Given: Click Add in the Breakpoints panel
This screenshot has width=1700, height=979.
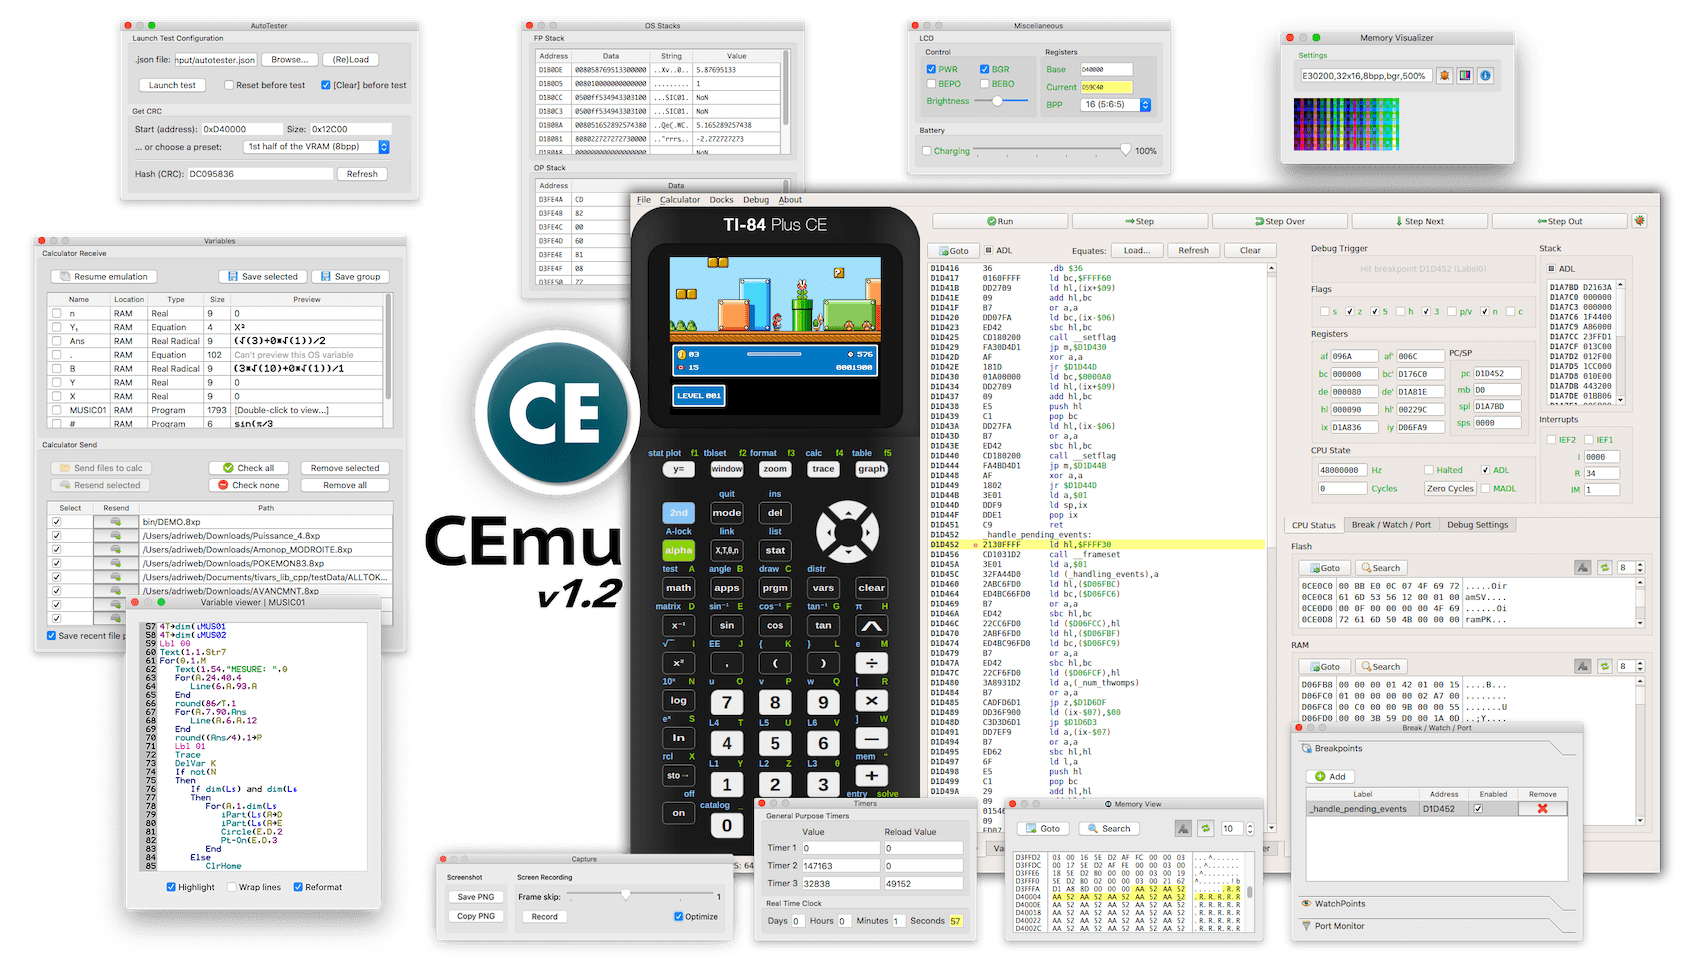Looking at the screenshot, I should tap(1330, 776).
